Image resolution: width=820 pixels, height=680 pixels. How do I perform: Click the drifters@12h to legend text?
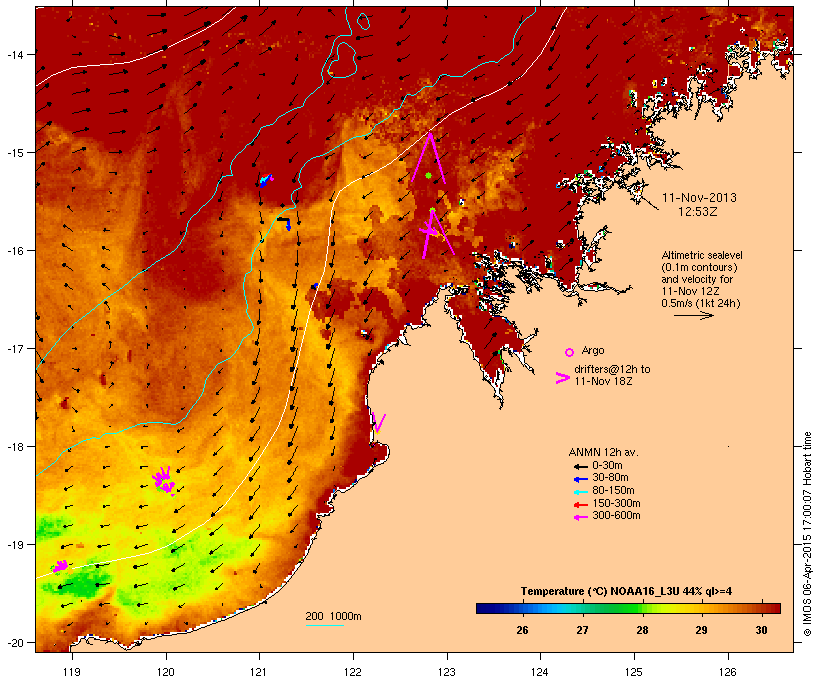pyautogui.click(x=612, y=369)
